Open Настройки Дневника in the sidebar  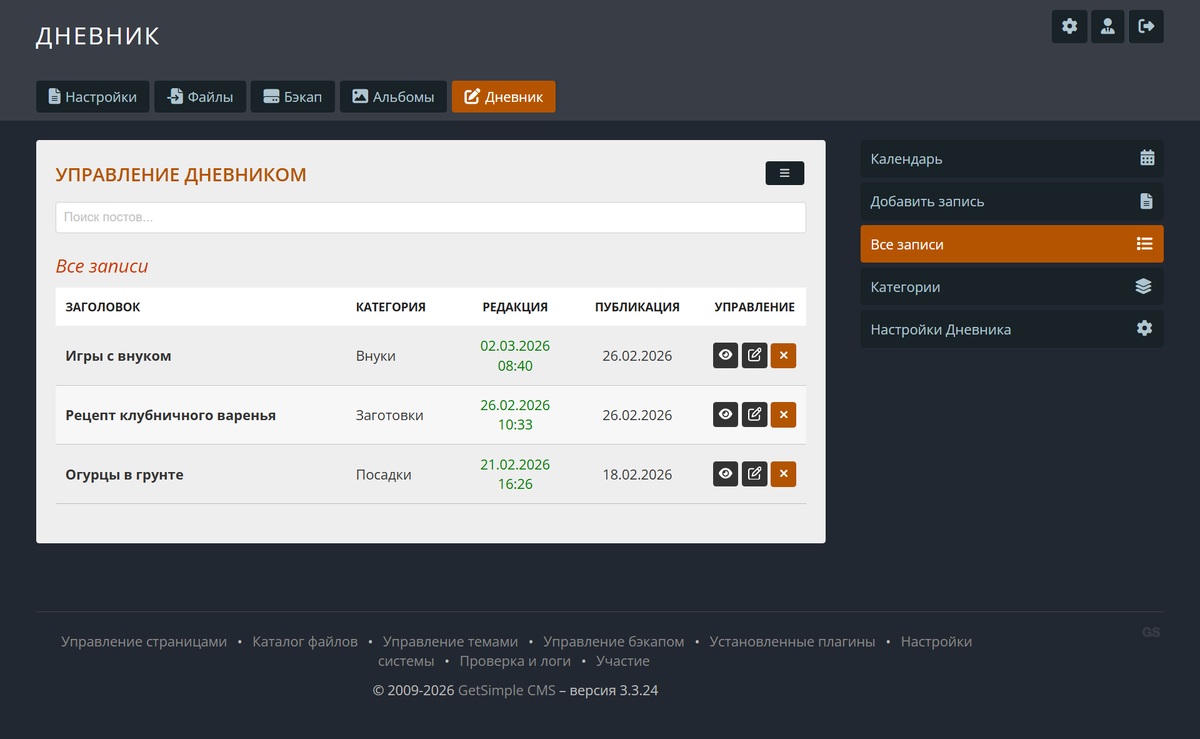[x=1012, y=329]
